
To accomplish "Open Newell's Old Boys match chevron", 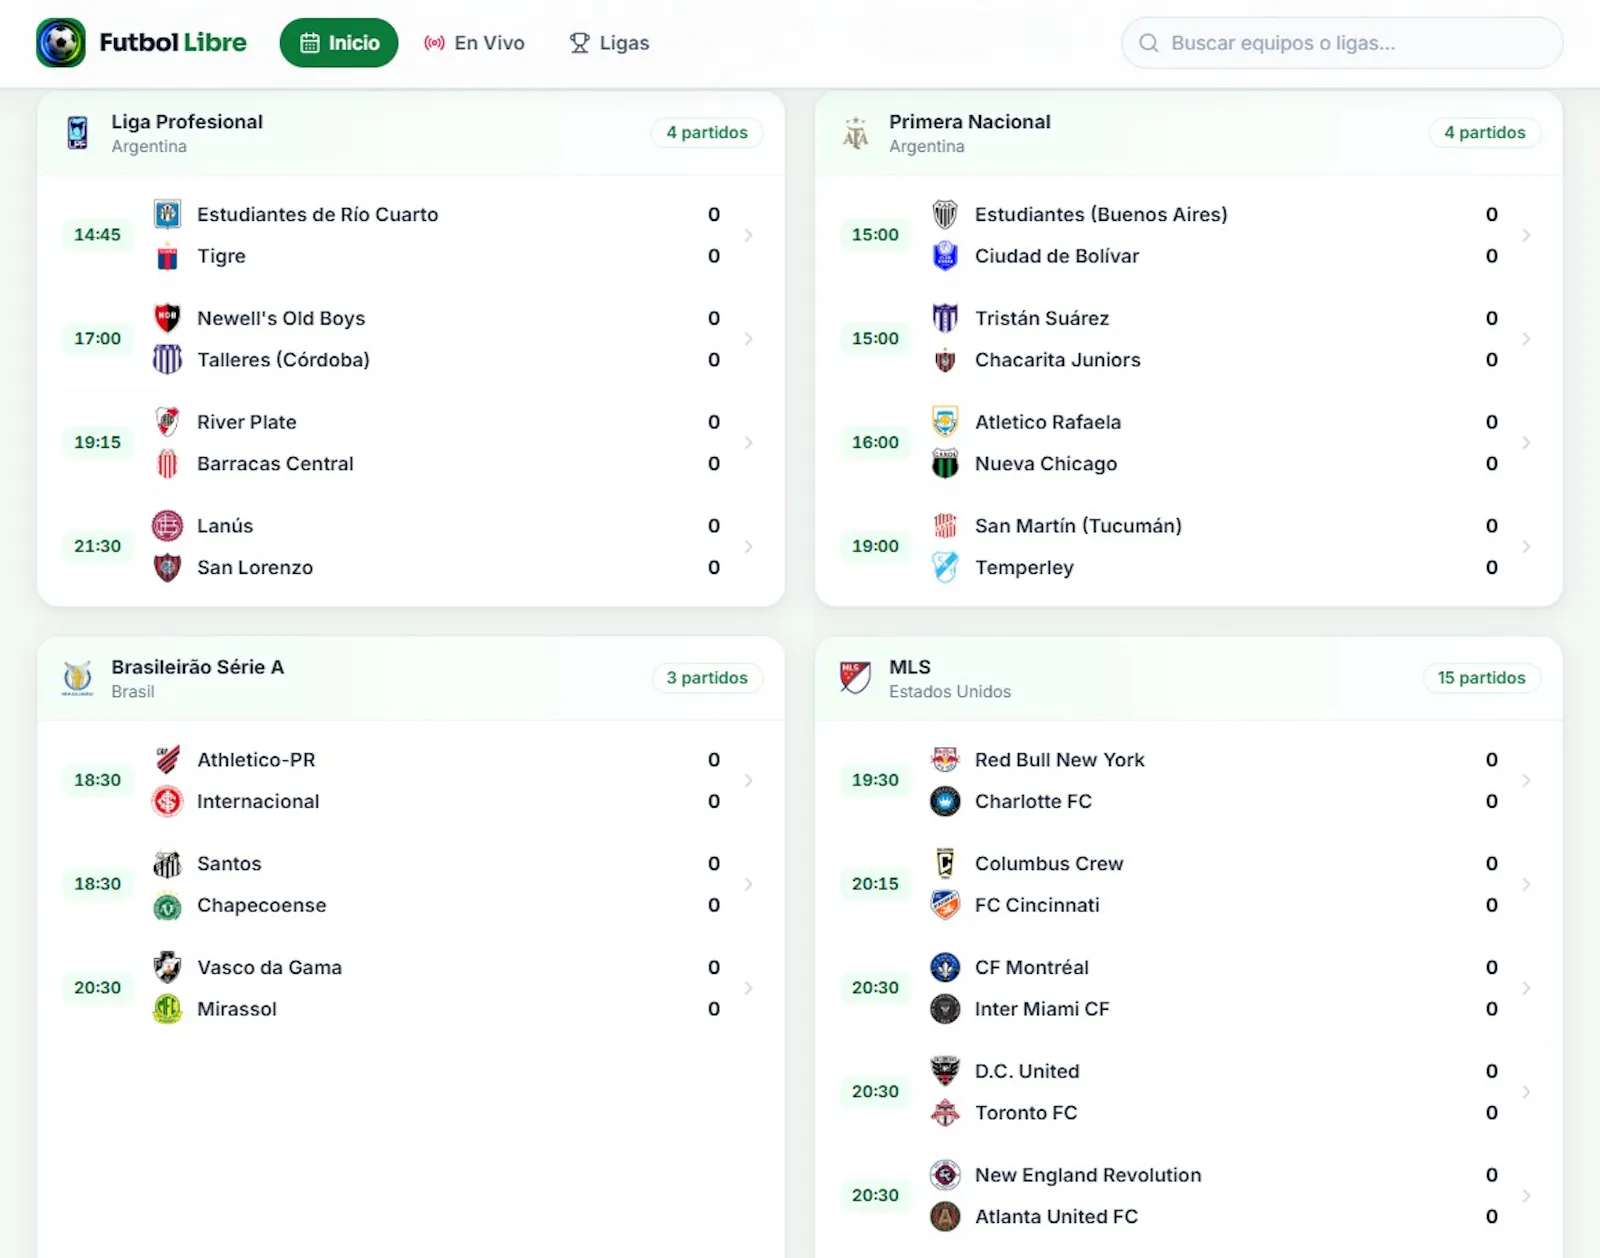I will [x=748, y=339].
